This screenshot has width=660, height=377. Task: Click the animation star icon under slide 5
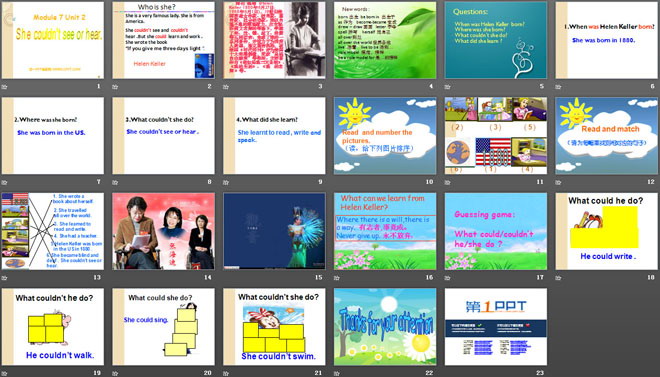(x=448, y=87)
